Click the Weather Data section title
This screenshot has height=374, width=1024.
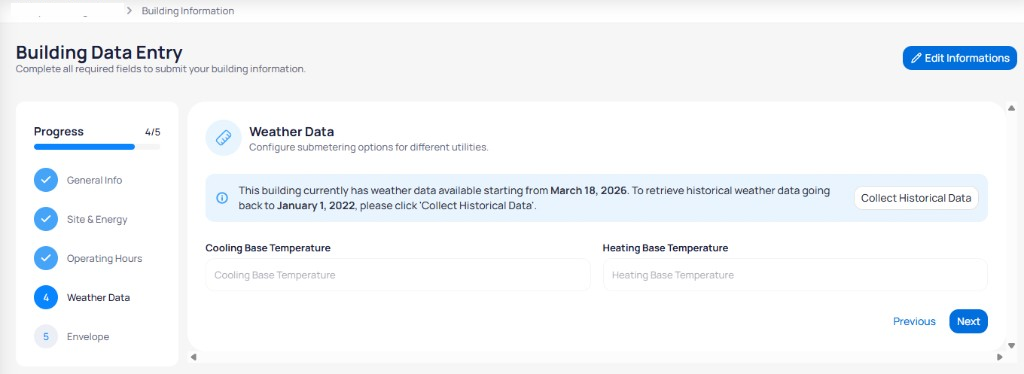click(291, 132)
